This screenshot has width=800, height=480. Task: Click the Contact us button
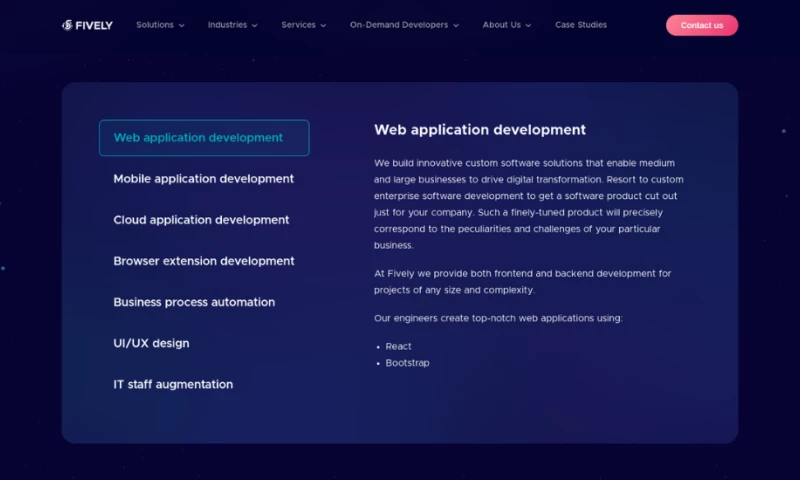click(701, 25)
